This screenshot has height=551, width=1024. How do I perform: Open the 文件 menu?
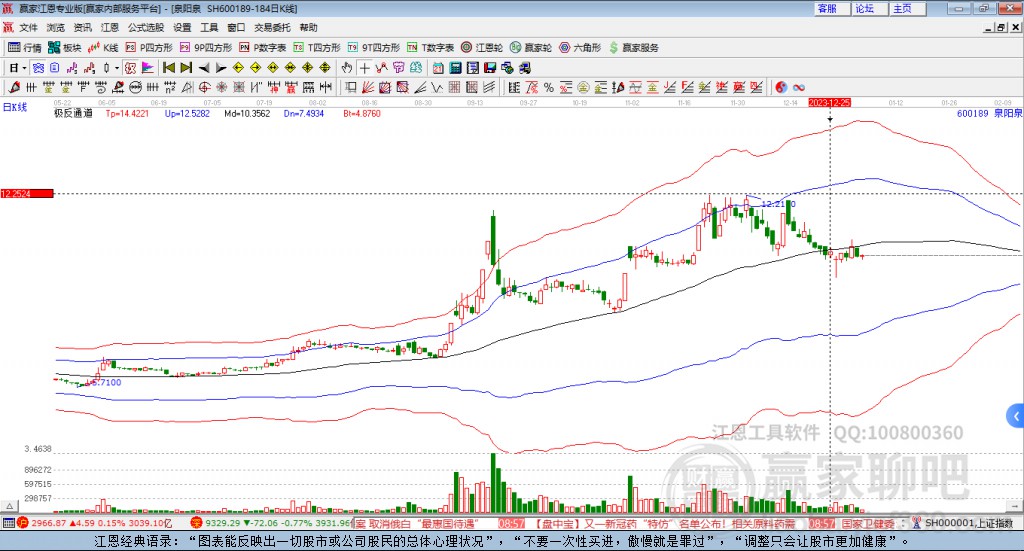[28, 27]
